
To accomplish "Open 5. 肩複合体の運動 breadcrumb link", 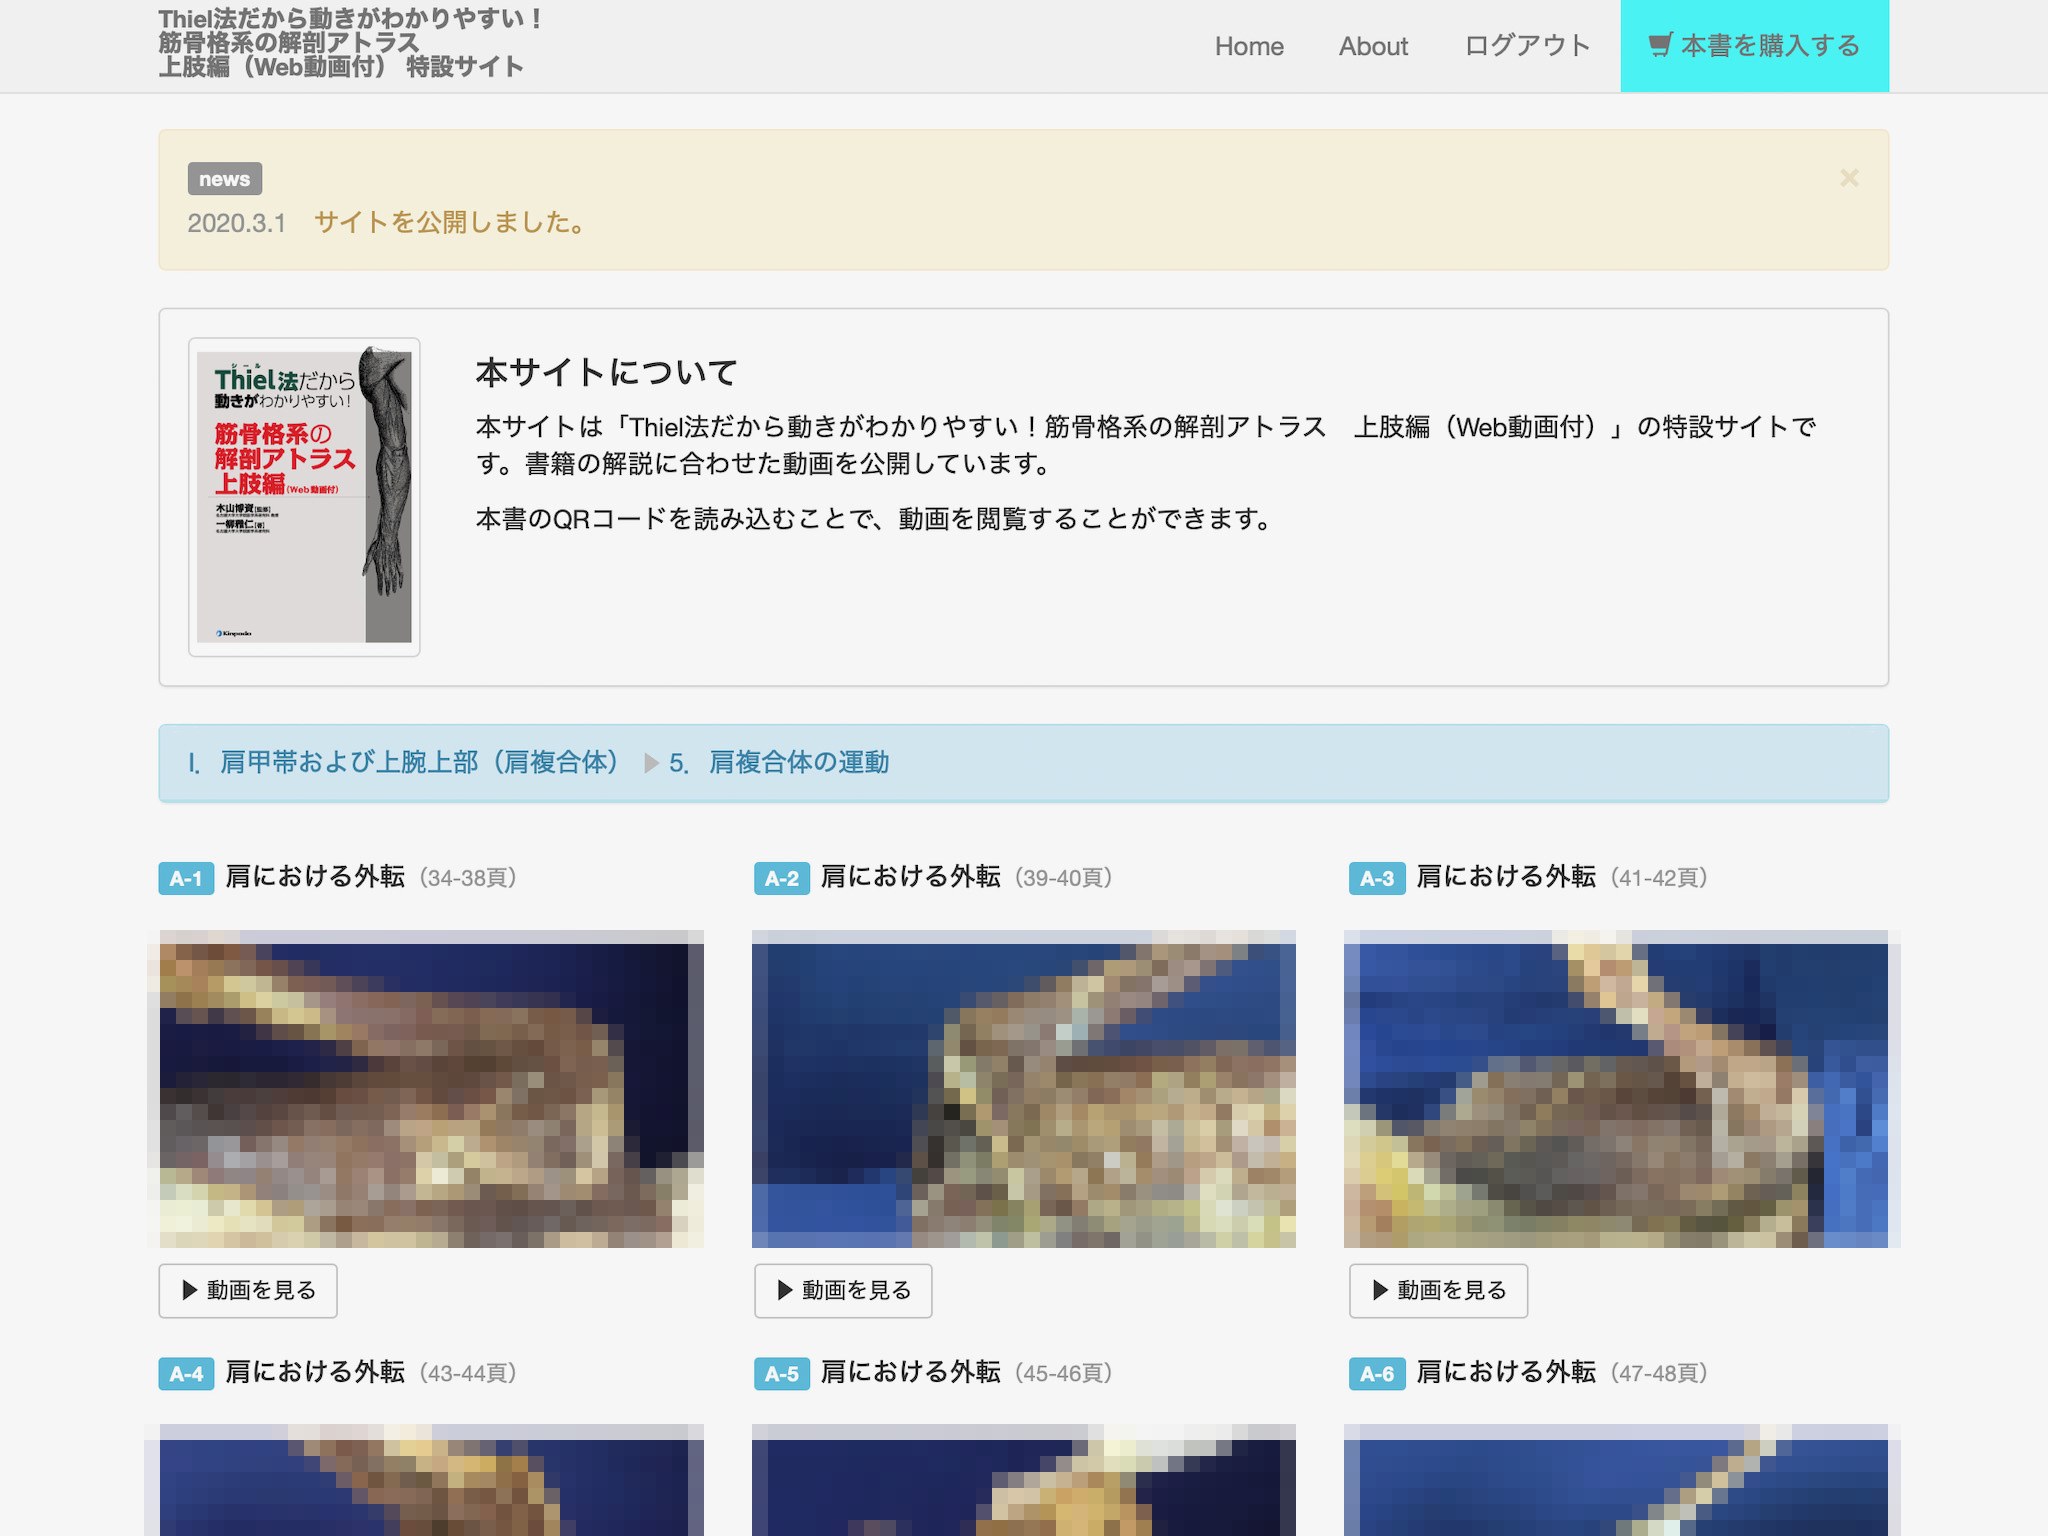I will pyautogui.click(x=779, y=763).
